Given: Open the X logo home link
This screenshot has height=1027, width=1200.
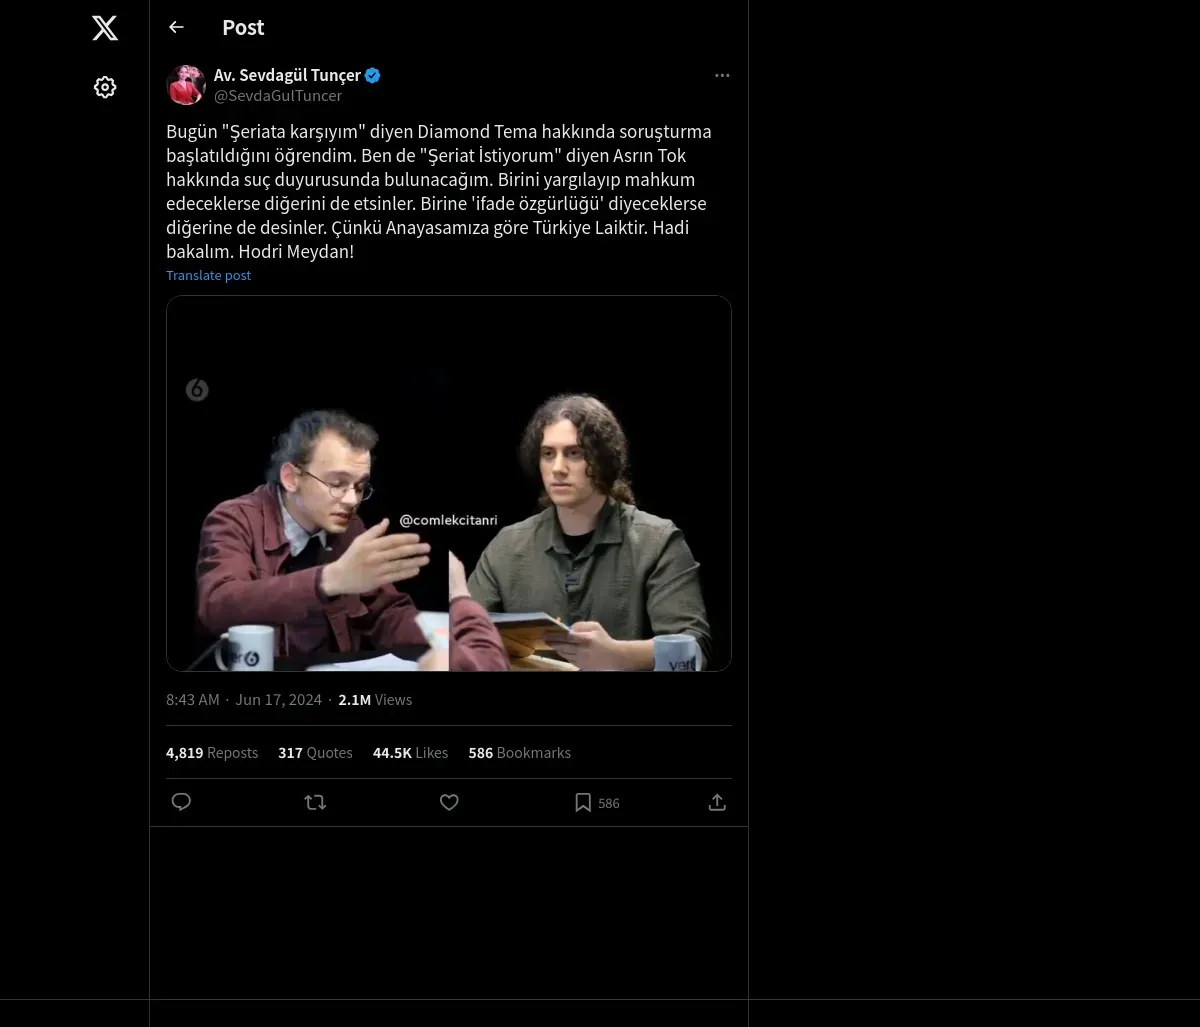Looking at the screenshot, I should click(105, 28).
